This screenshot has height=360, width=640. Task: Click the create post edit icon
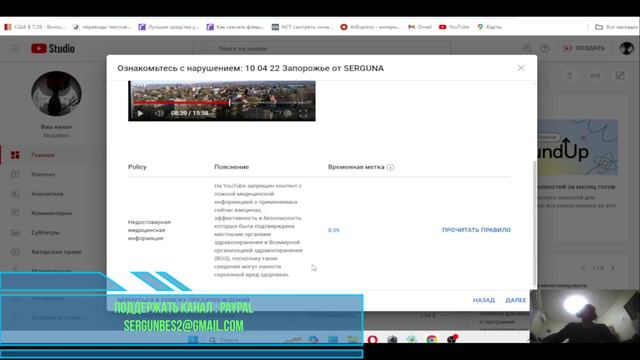620,76
